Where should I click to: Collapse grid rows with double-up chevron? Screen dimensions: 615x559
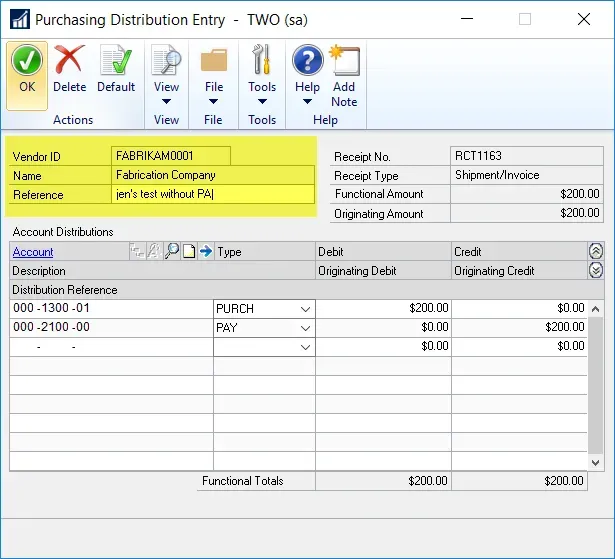(x=596, y=252)
